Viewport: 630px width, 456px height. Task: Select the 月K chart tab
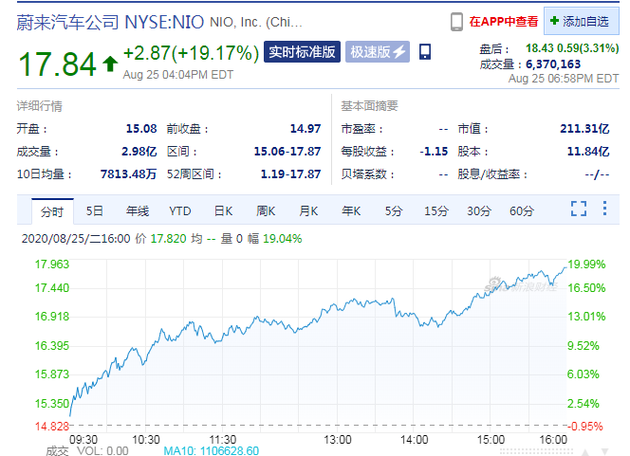pos(308,211)
